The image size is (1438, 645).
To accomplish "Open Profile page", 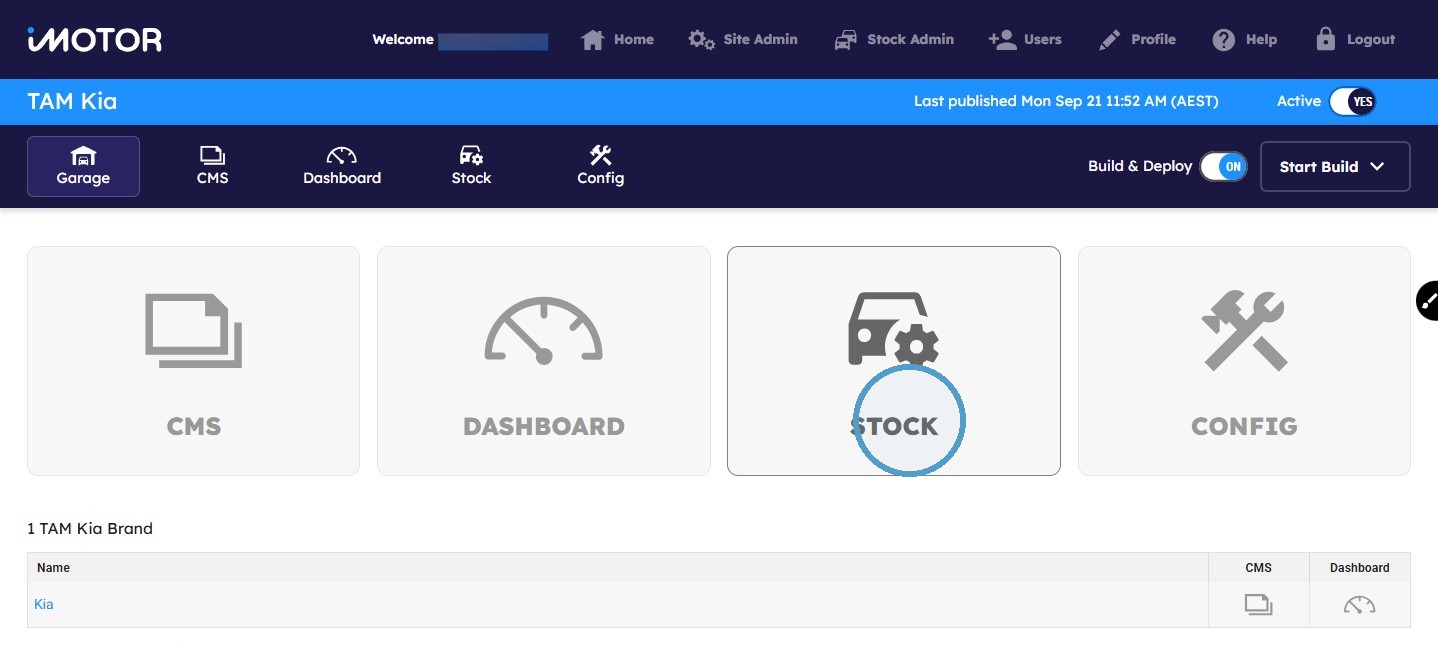I will click(x=1137, y=40).
